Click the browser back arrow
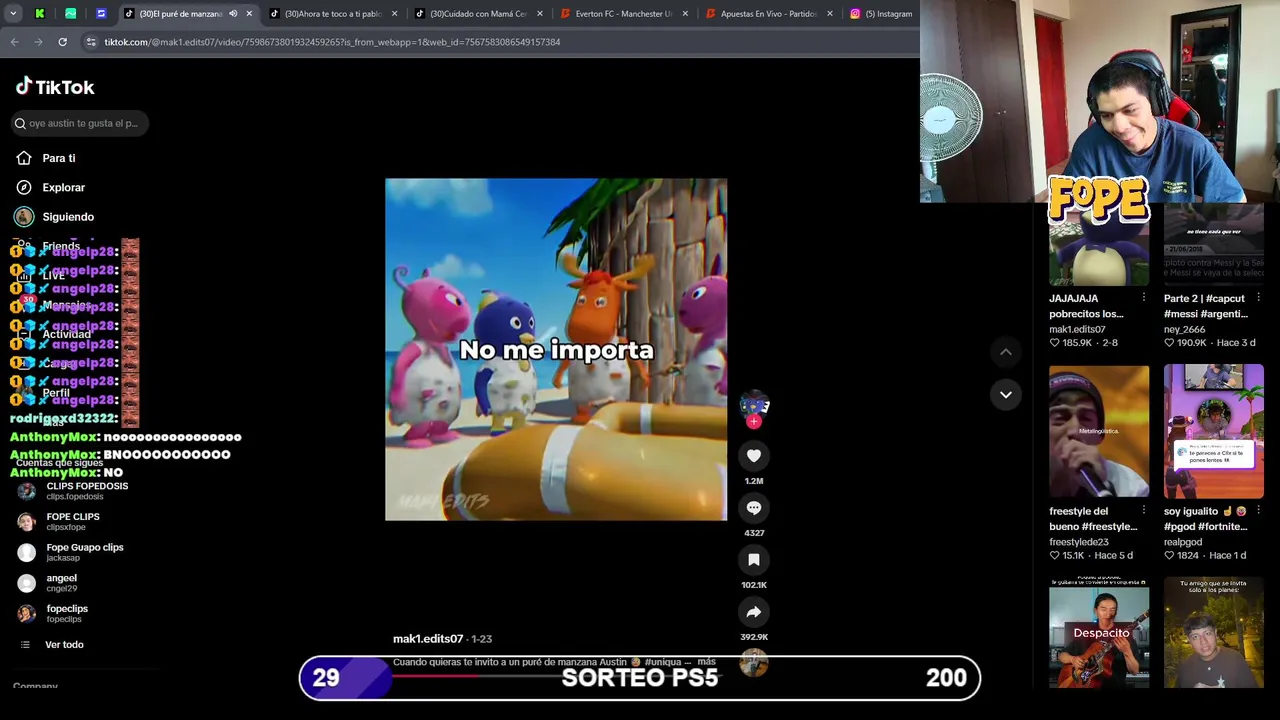This screenshot has height=720, width=1280. click(14, 42)
